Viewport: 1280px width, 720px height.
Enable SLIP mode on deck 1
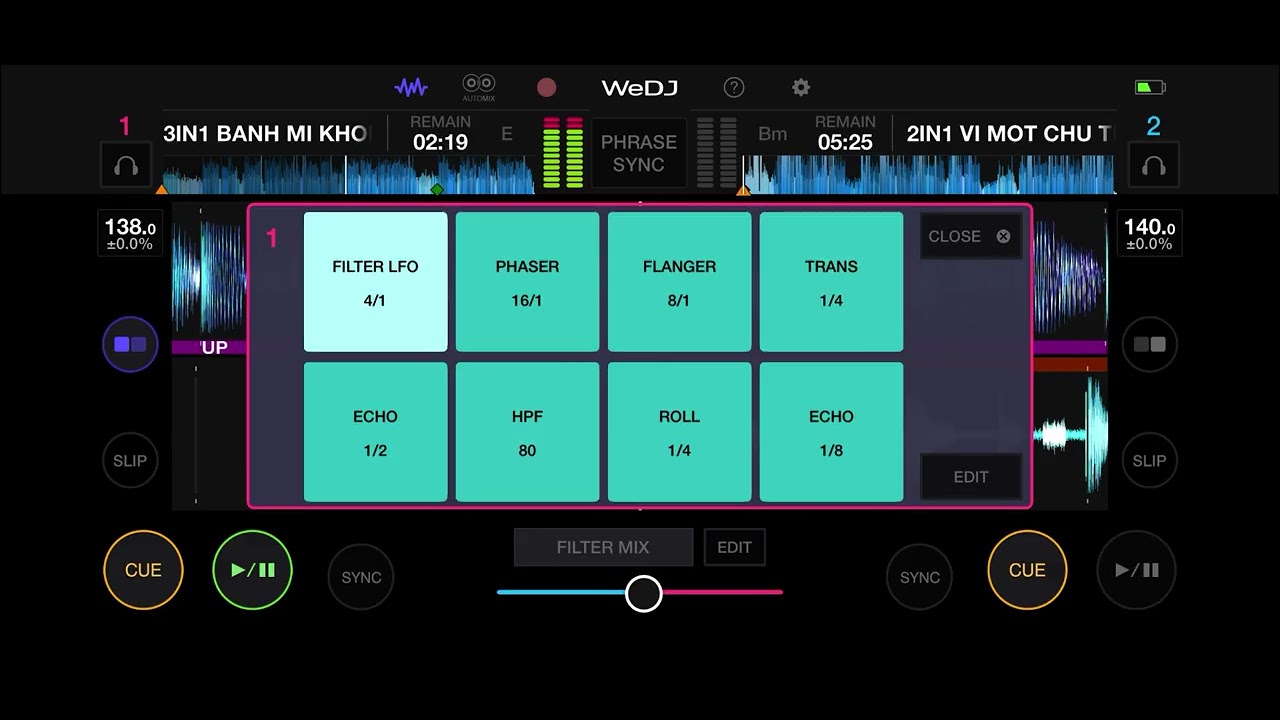click(x=130, y=461)
